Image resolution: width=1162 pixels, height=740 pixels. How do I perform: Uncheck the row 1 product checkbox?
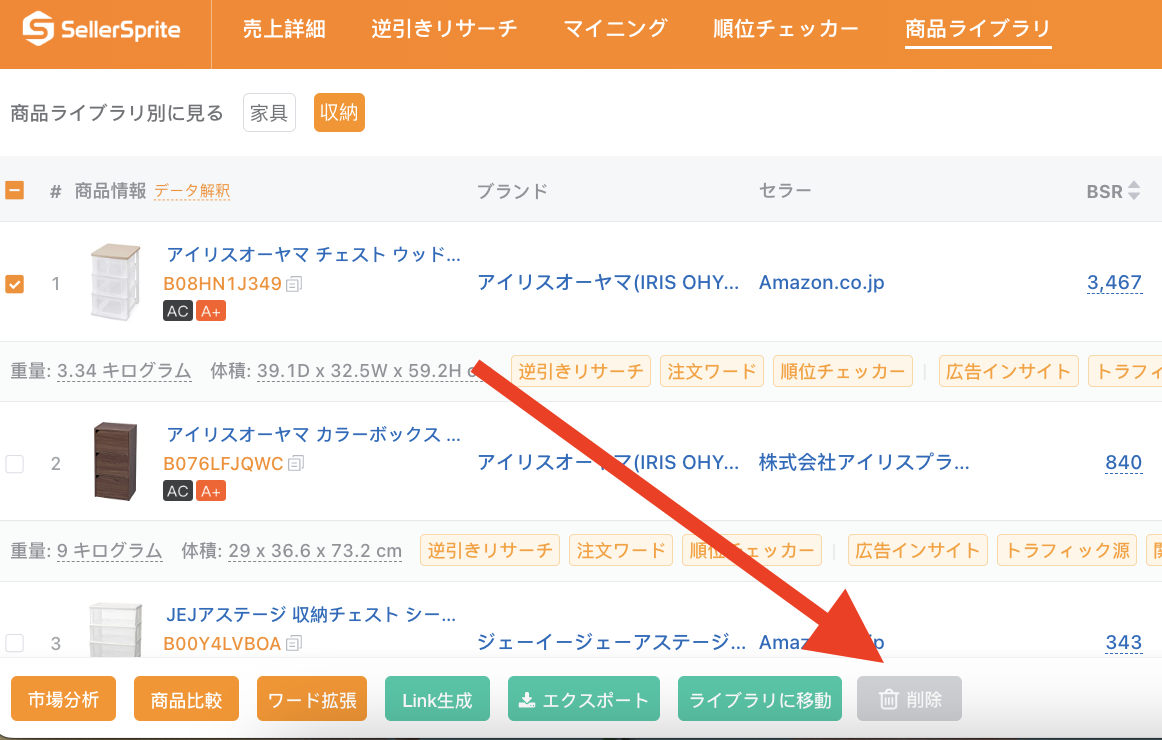pyautogui.click(x=14, y=284)
